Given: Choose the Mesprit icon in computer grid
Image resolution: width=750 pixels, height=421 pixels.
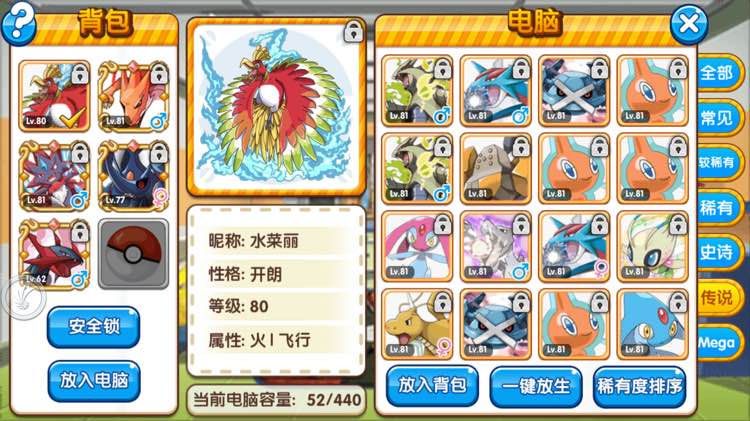Looking at the screenshot, I should click(417, 246).
